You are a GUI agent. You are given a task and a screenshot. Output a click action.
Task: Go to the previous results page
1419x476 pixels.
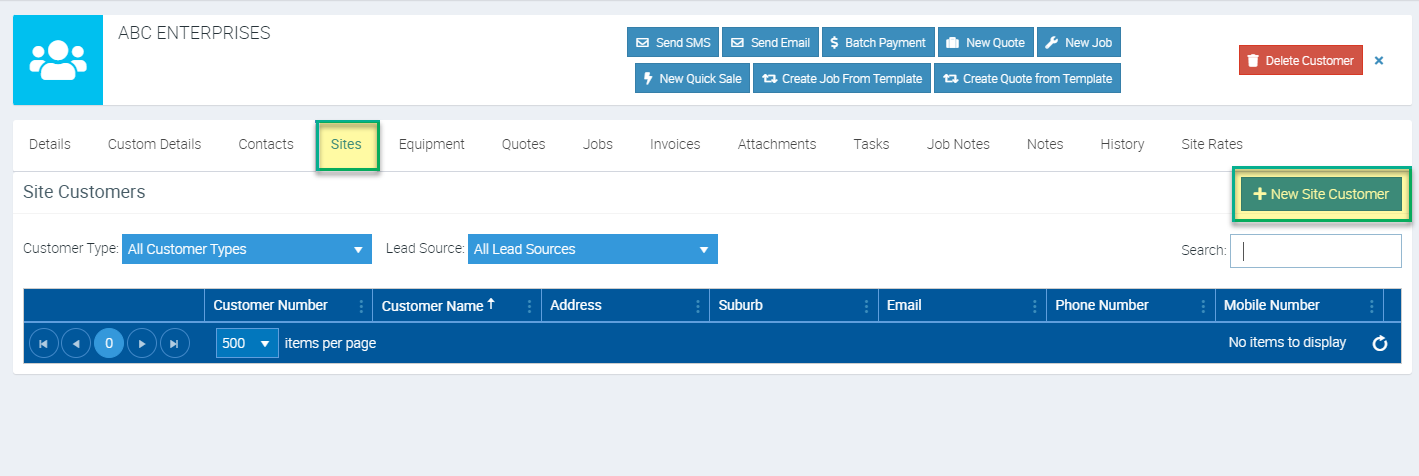tap(76, 343)
